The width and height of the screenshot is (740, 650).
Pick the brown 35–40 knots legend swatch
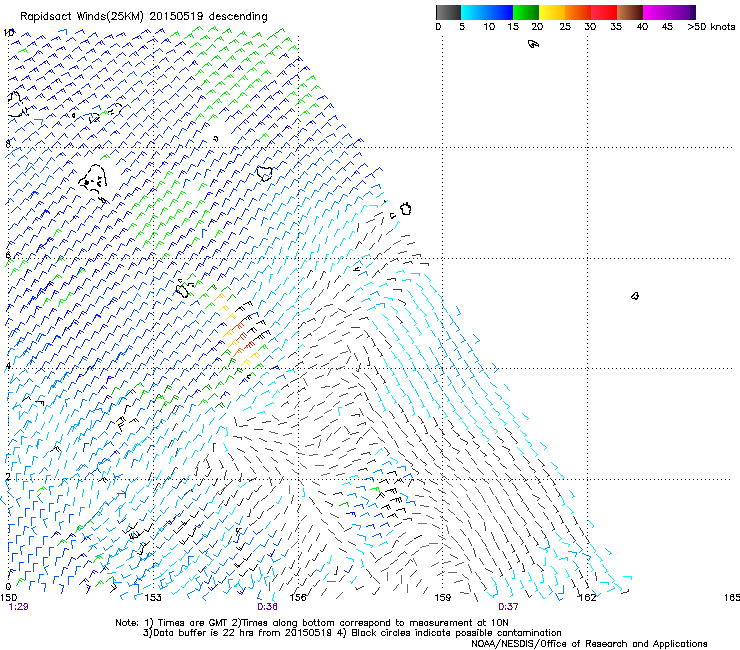tap(630, 12)
